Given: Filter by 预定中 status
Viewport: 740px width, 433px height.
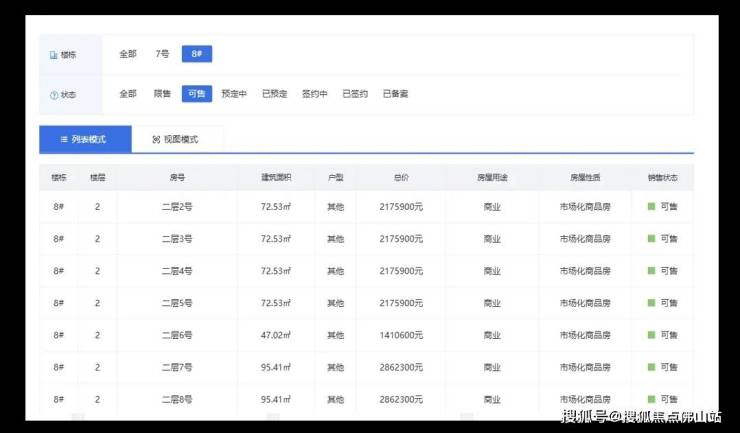Looking at the screenshot, I should [234, 94].
